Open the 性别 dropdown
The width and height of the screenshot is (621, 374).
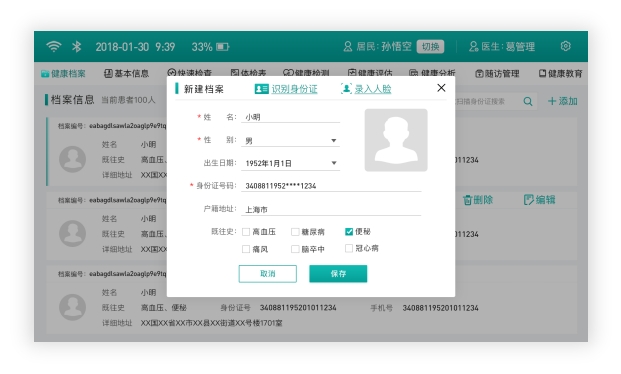(290, 141)
